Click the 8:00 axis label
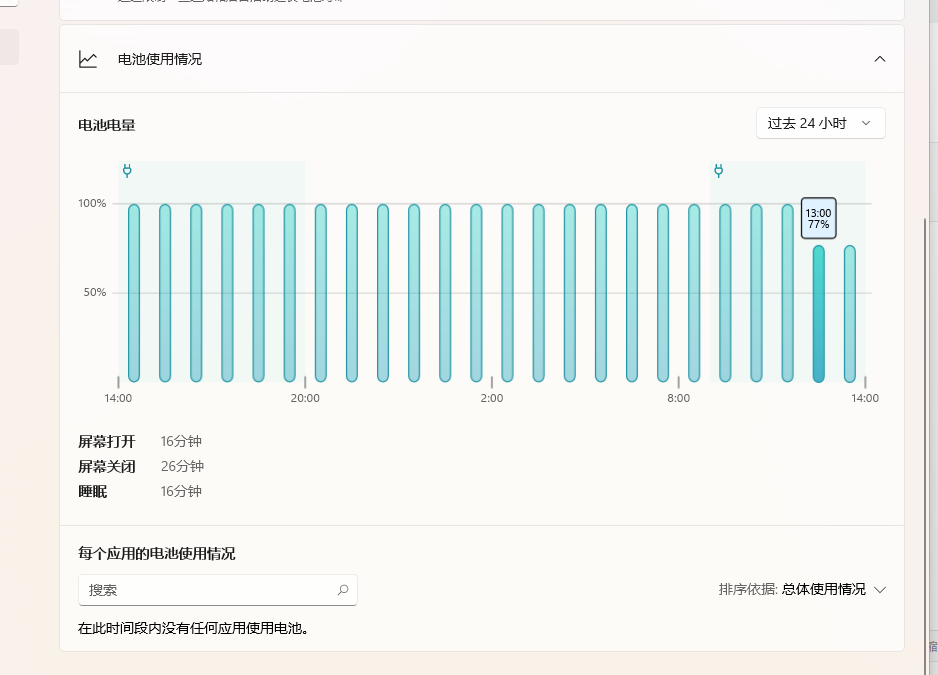This screenshot has height=675, width=938. tap(678, 398)
